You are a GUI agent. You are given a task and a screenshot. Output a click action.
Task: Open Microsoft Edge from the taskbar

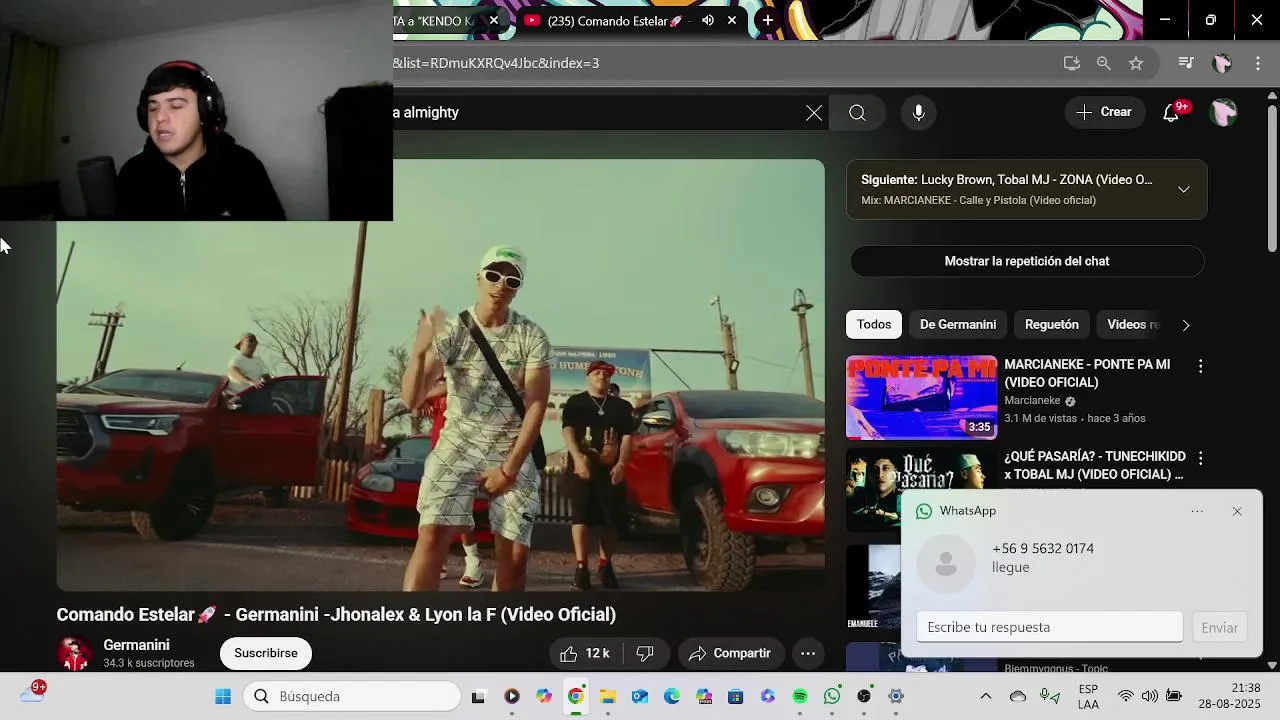pyautogui.click(x=672, y=696)
